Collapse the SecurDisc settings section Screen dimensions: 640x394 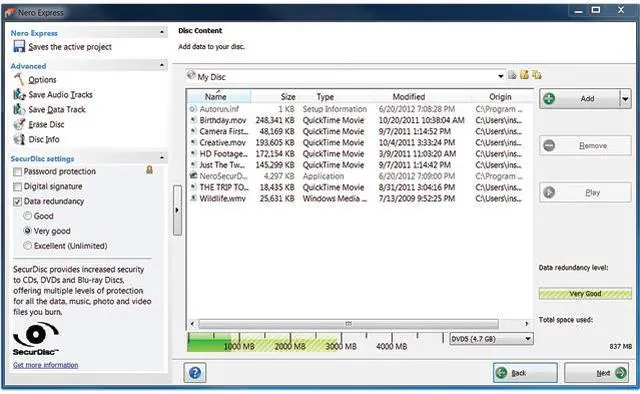coord(162,157)
